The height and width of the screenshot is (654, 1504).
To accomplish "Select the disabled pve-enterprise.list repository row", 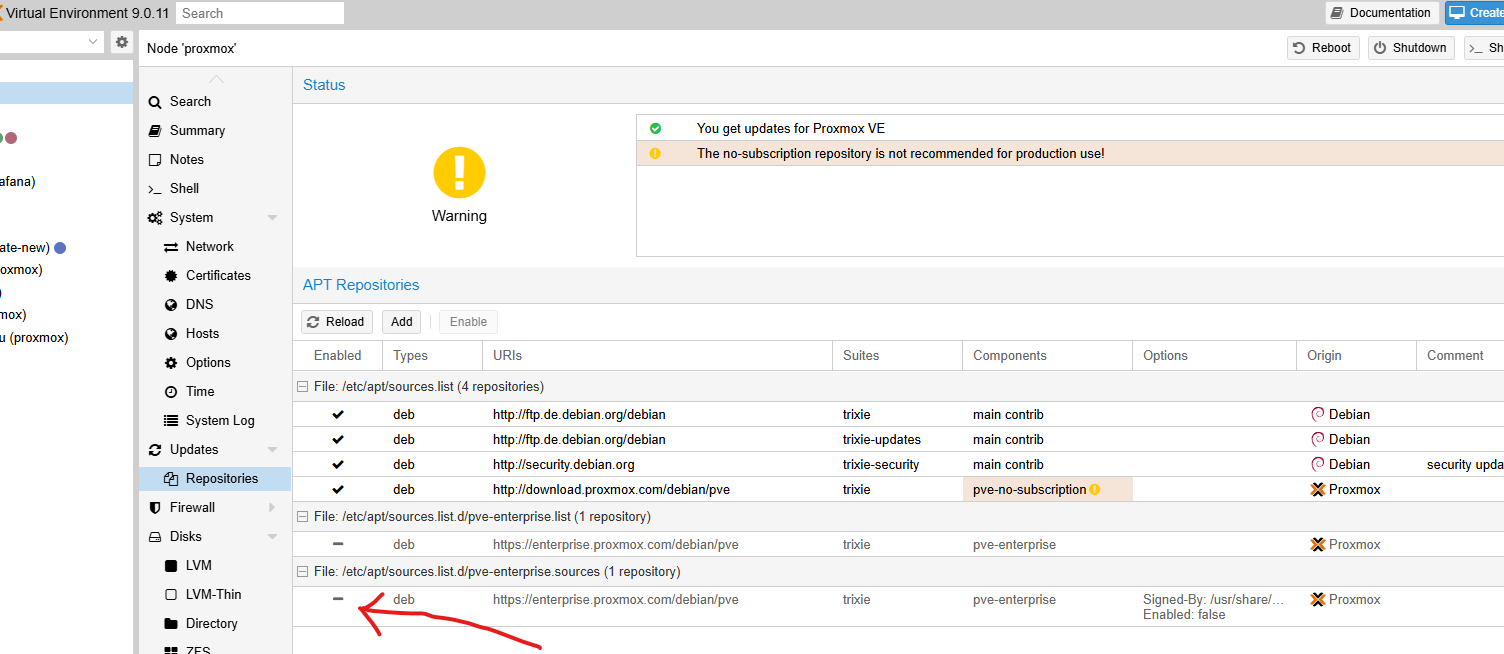I will coord(898,544).
